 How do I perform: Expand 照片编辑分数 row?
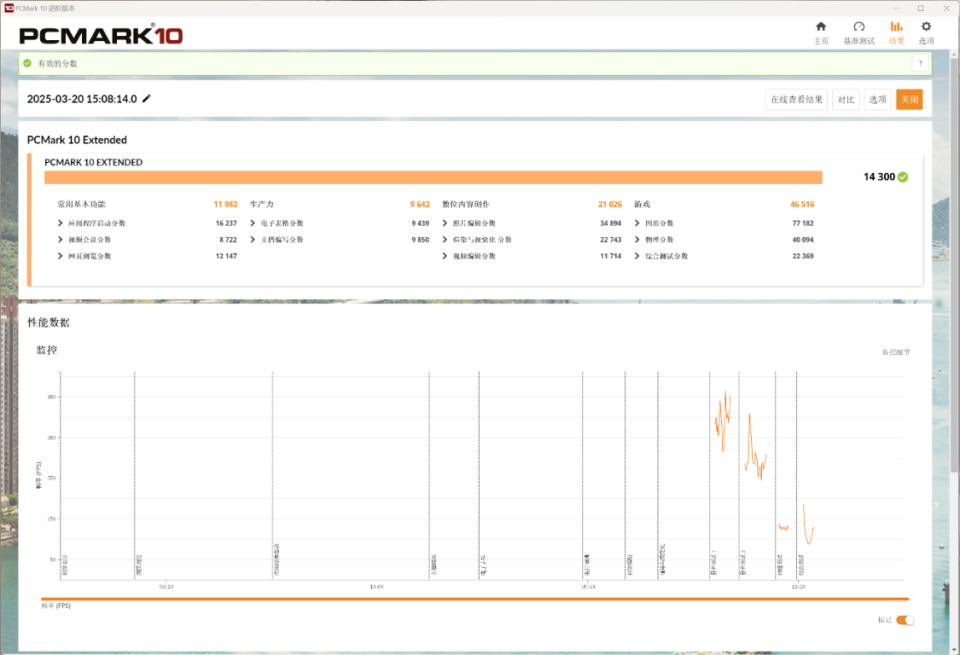point(444,223)
